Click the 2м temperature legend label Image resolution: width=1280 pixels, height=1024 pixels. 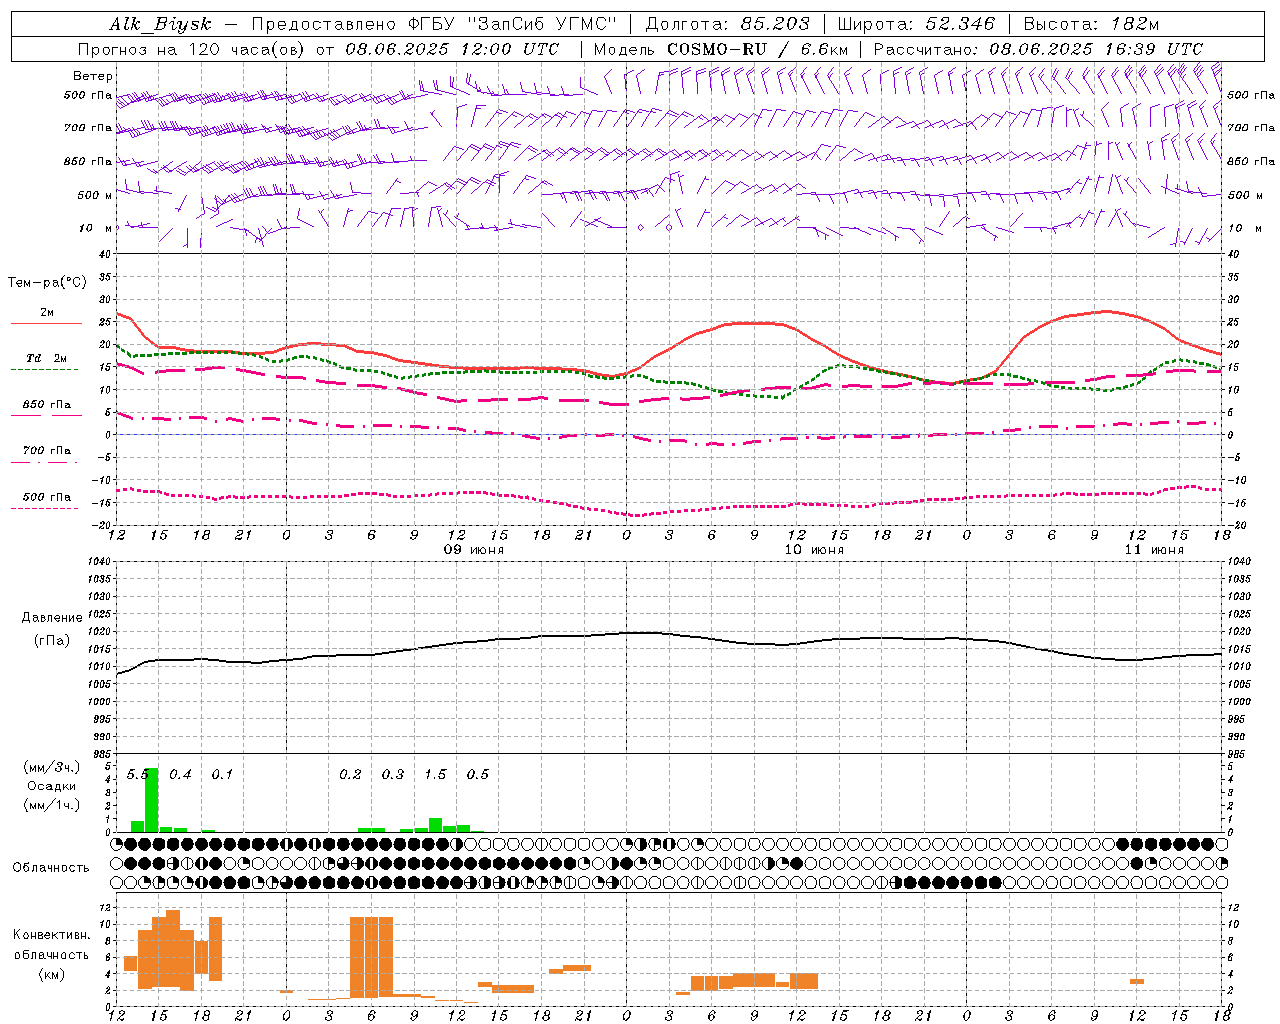(x=47, y=312)
